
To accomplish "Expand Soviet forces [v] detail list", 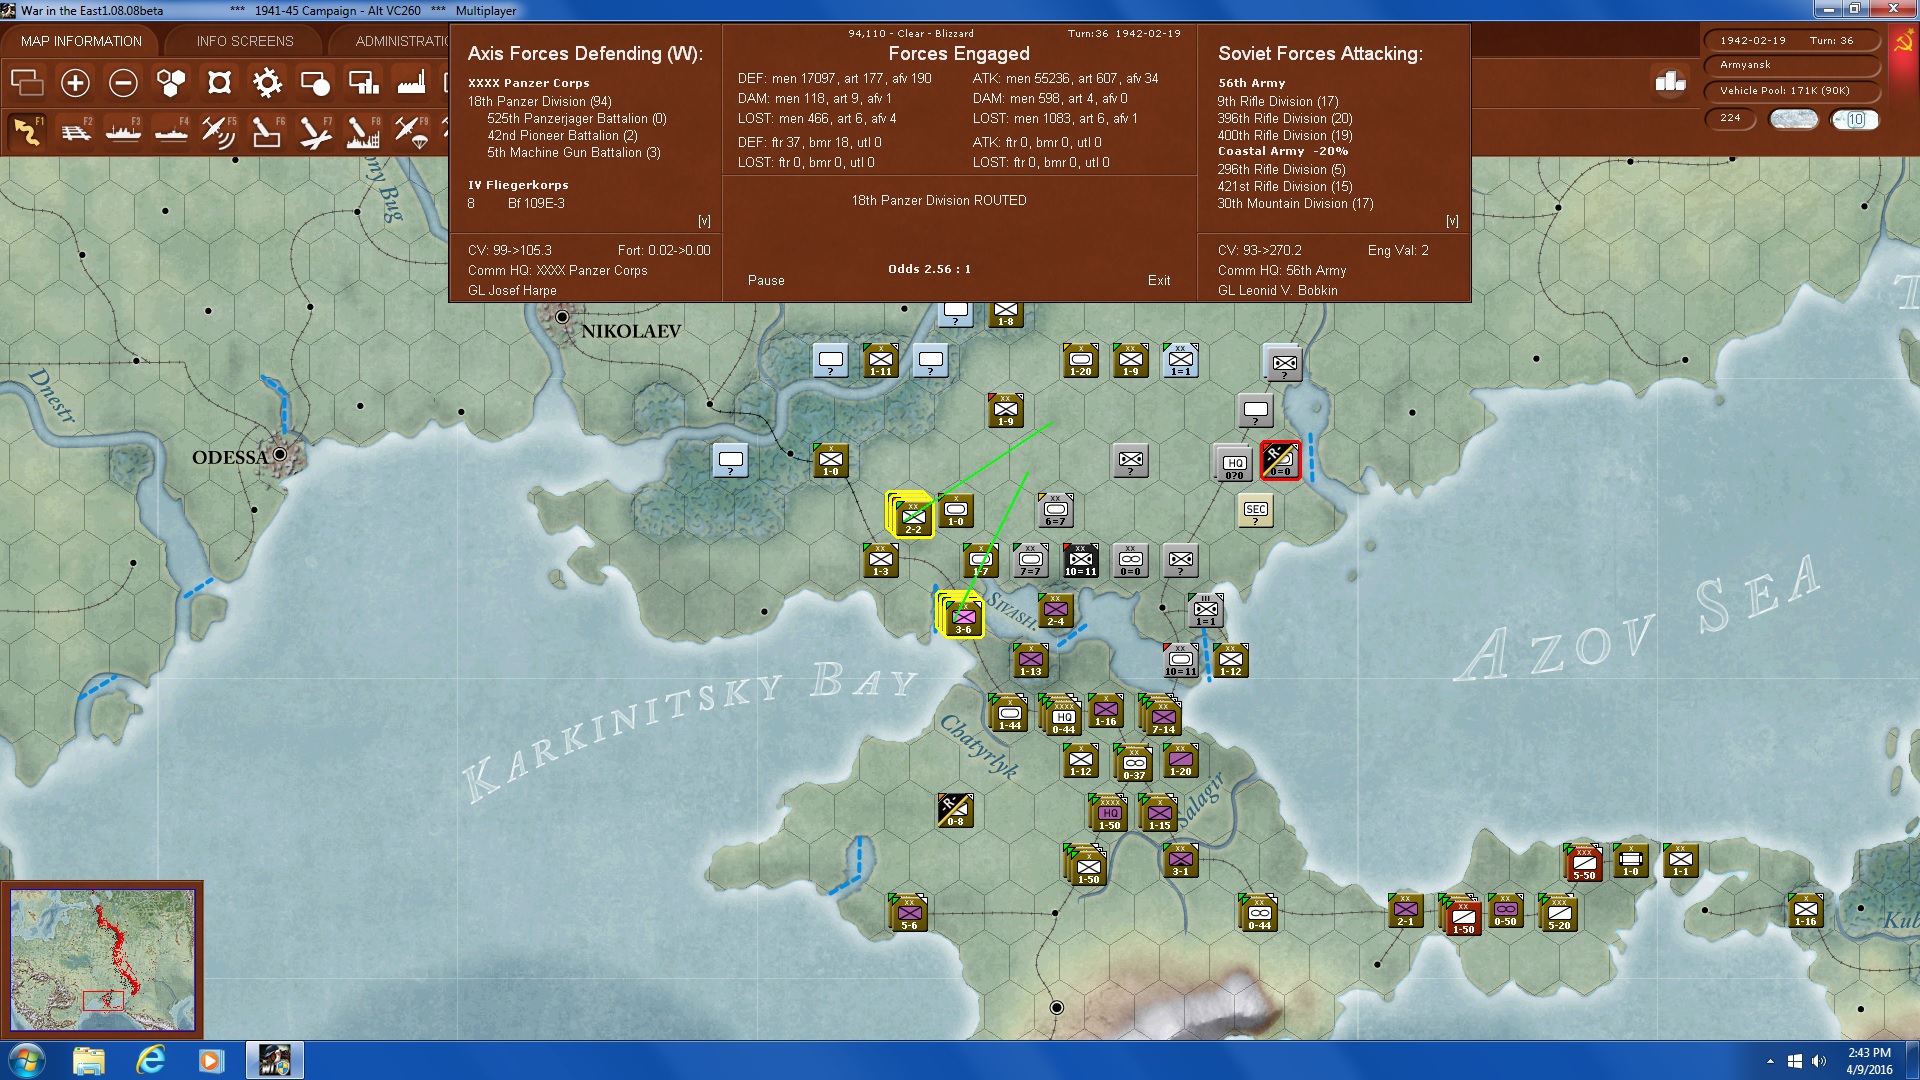I will point(1452,221).
